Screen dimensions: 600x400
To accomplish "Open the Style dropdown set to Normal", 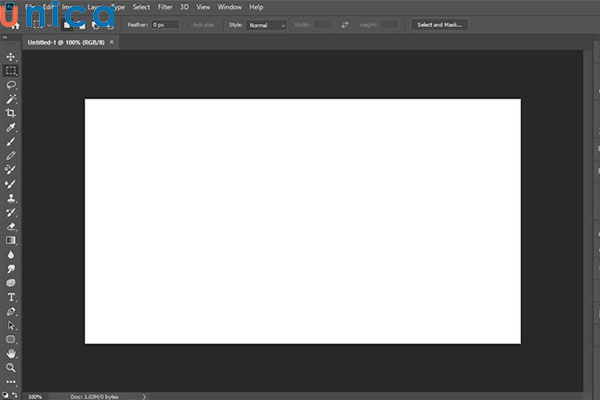I will tap(268, 24).
